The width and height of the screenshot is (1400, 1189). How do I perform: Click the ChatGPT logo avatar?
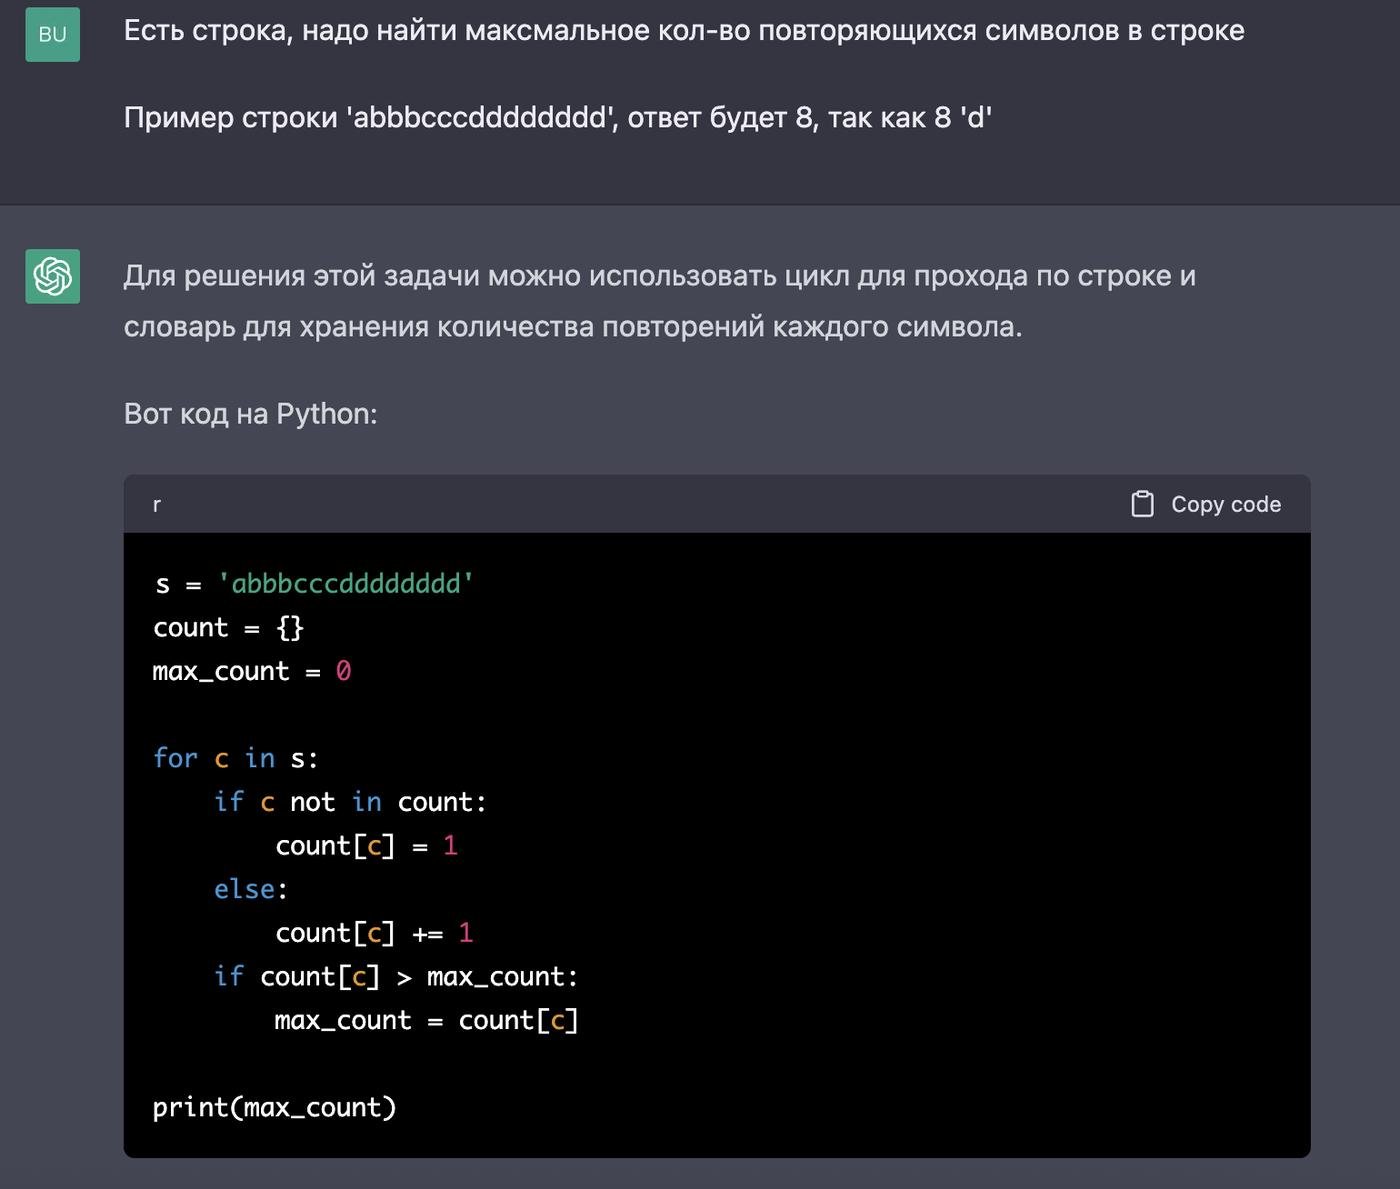coord(52,276)
